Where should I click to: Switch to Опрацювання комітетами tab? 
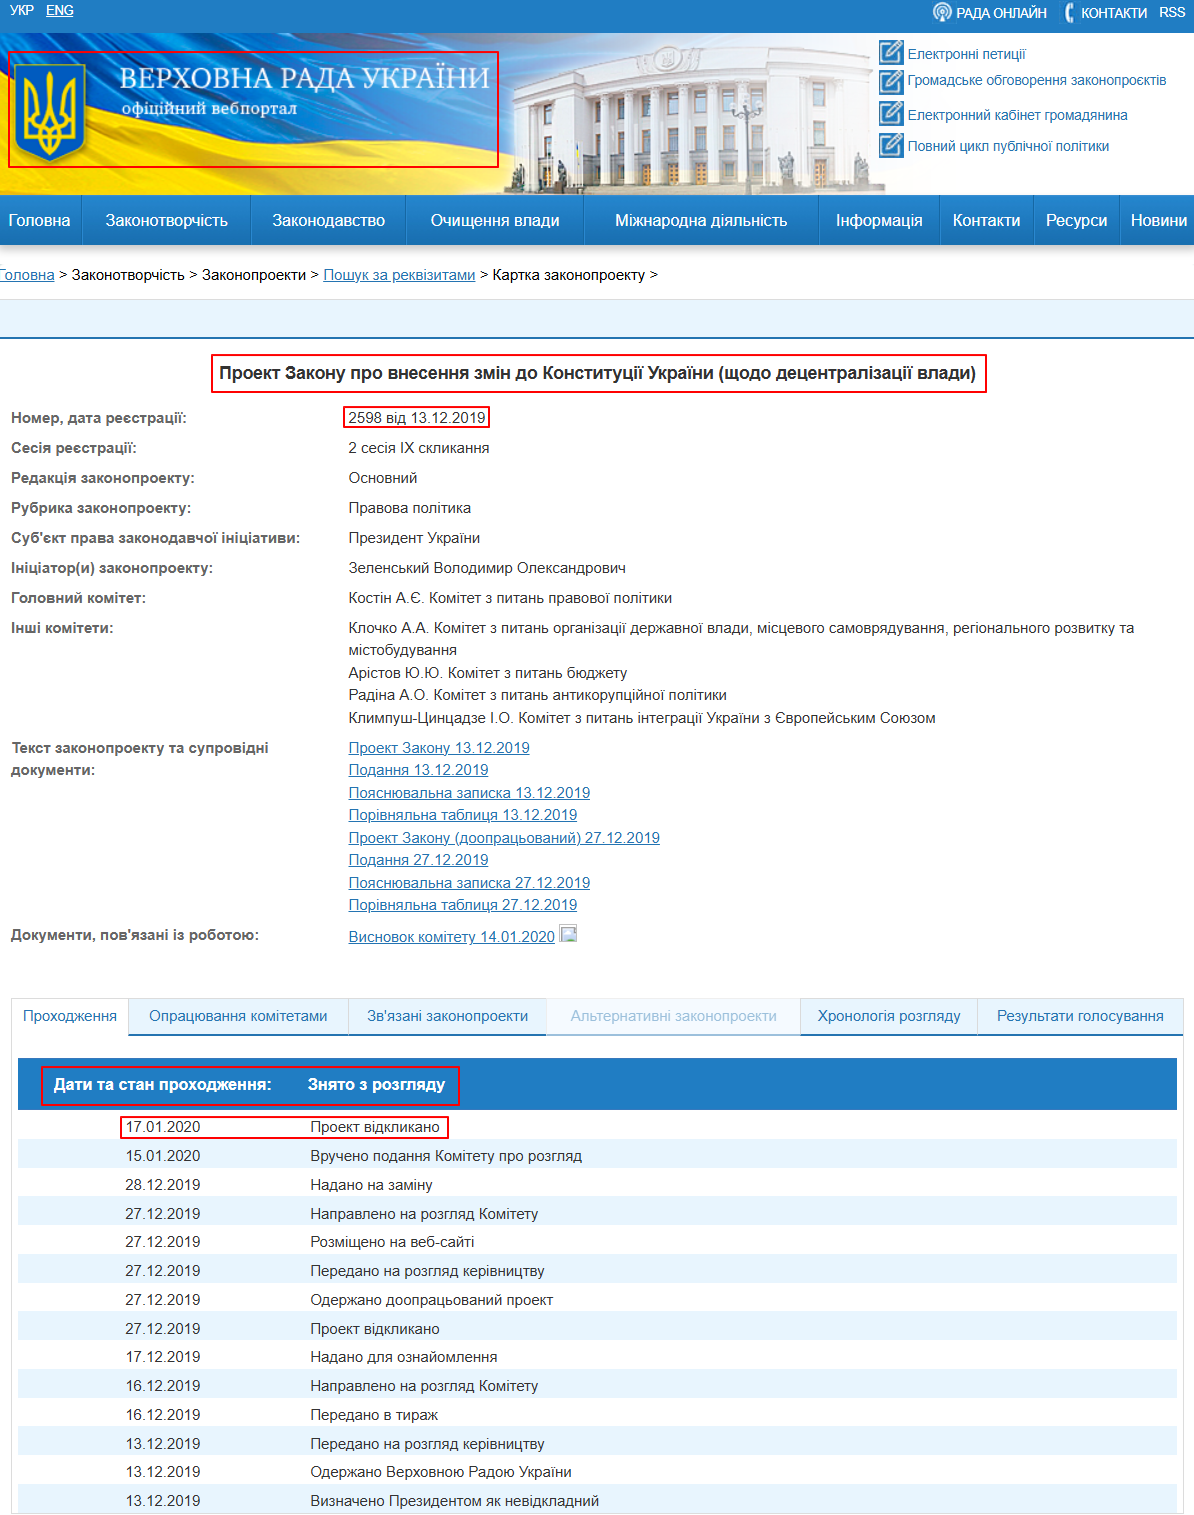point(238,1016)
